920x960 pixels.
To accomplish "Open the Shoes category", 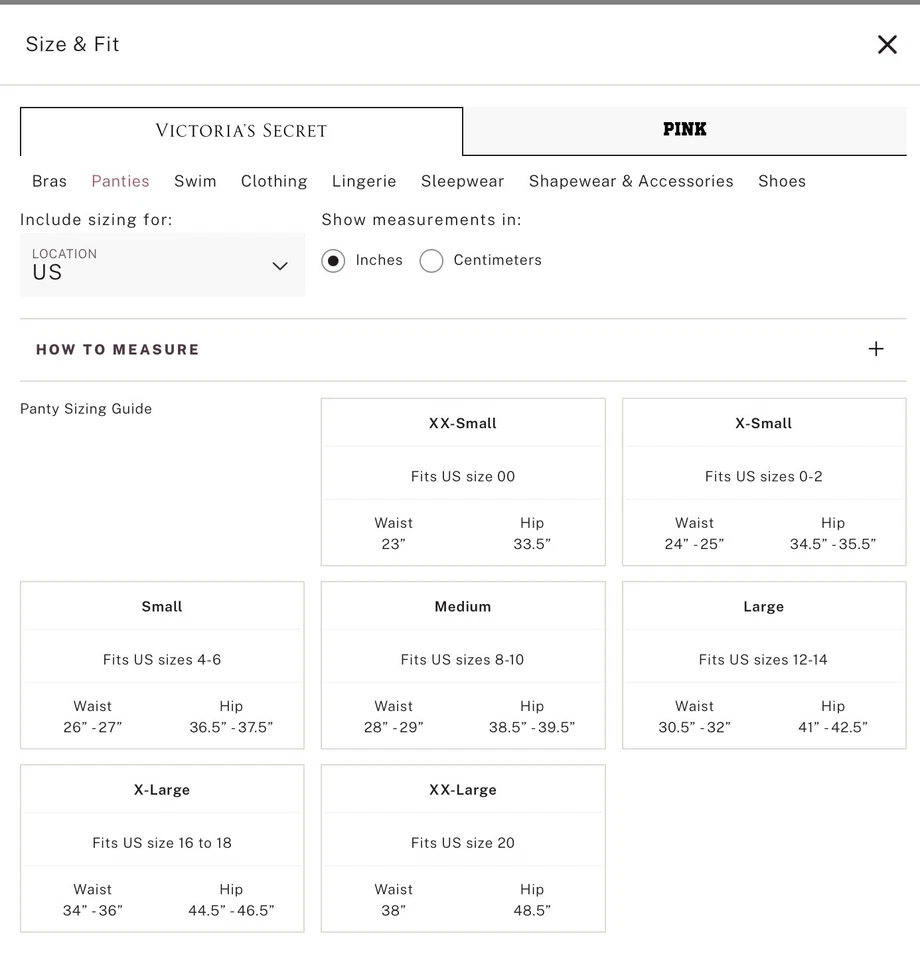I will (782, 181).
